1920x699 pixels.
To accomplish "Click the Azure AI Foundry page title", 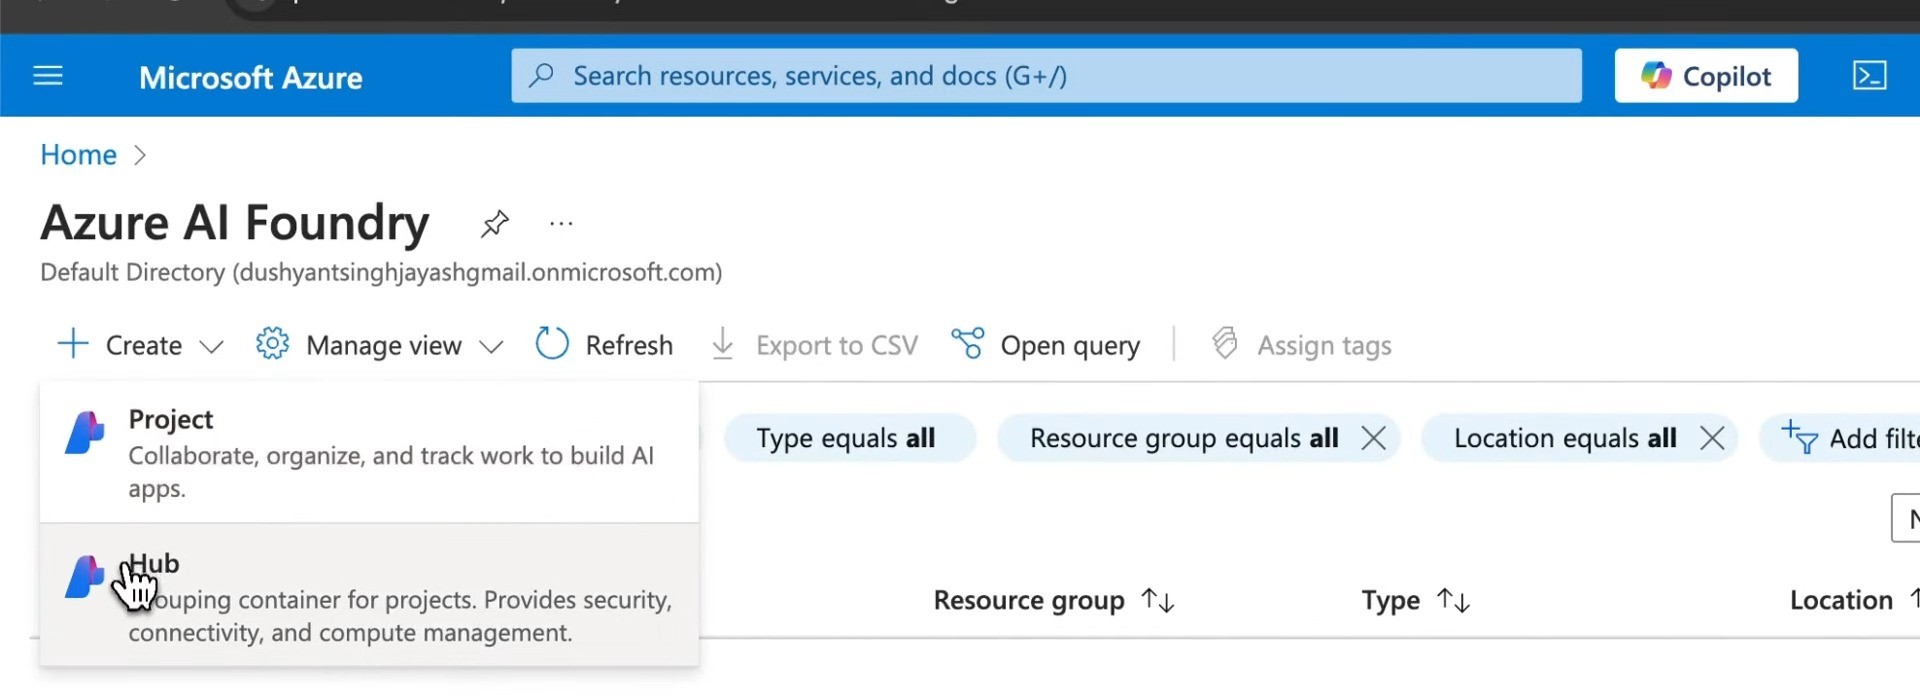I will 235,222.
